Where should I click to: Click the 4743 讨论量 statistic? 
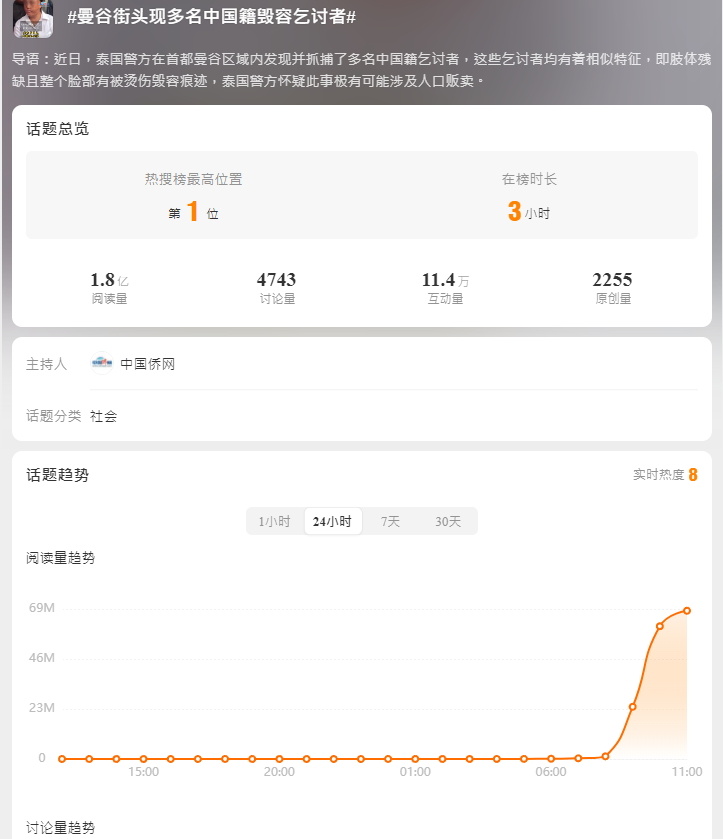(x=276, y=287)
